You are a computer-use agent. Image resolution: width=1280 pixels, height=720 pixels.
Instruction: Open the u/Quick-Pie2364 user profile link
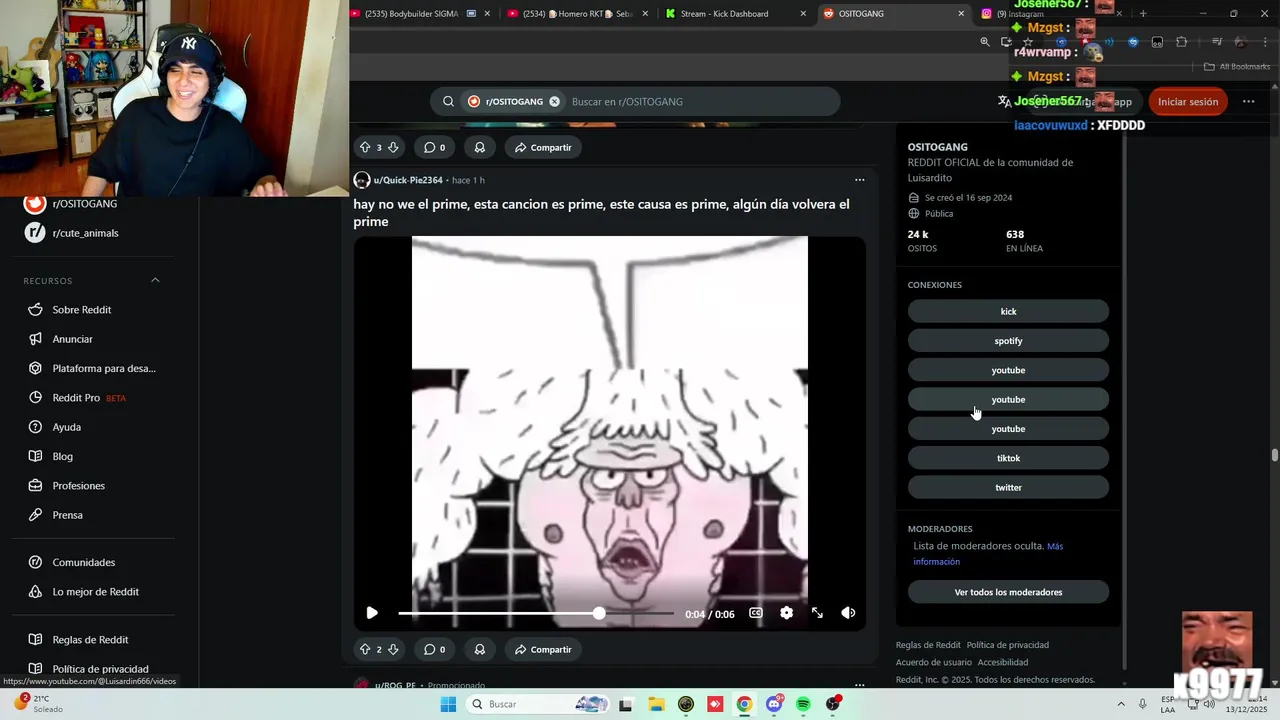pos(408,180)
